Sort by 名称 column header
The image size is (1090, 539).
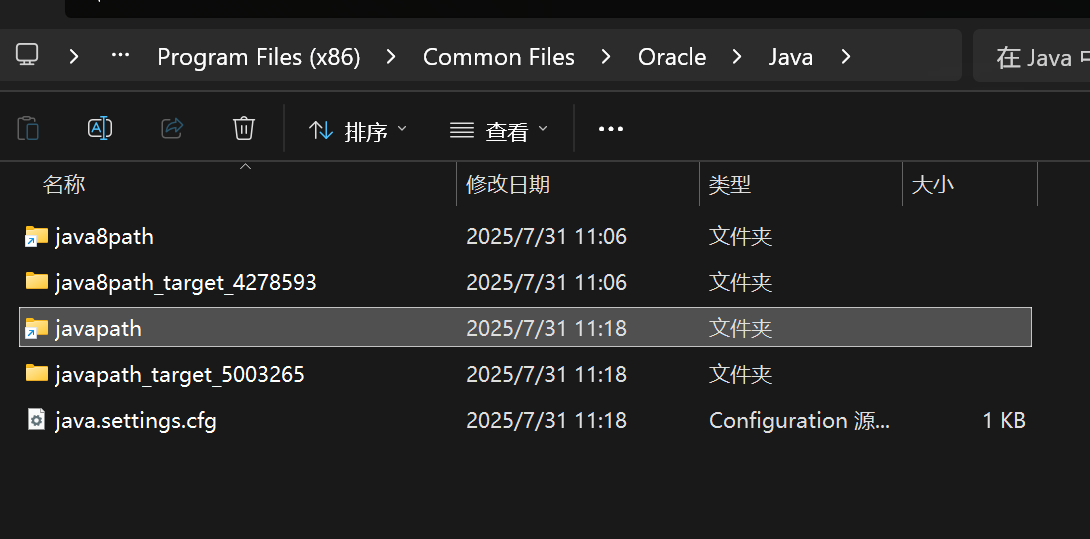tap(64, 185)
